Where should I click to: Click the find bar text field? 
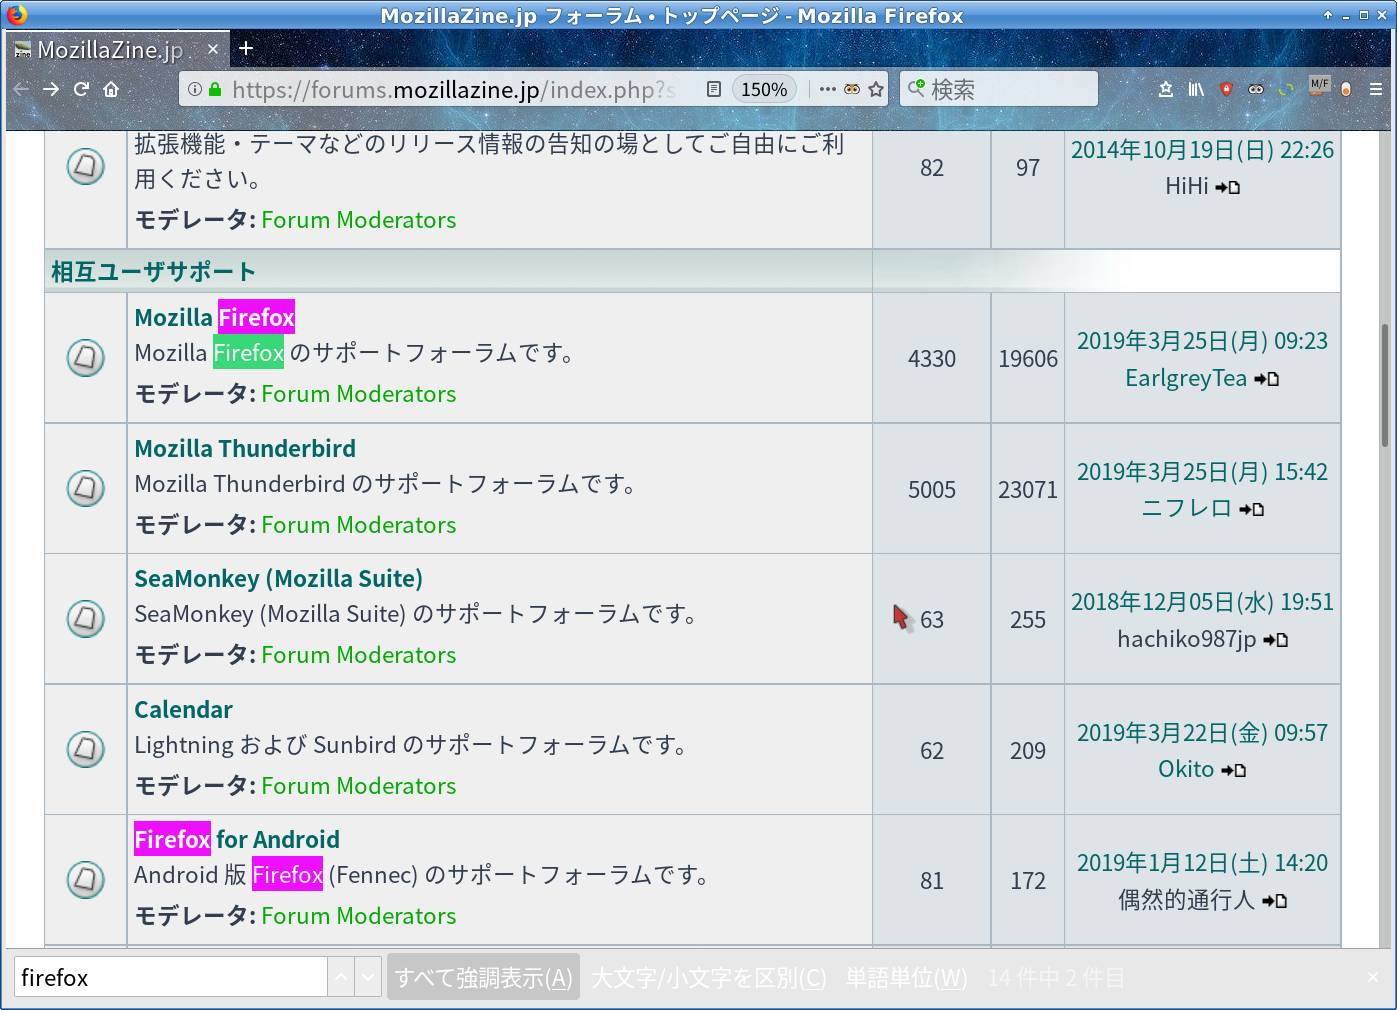click(171, 977)
